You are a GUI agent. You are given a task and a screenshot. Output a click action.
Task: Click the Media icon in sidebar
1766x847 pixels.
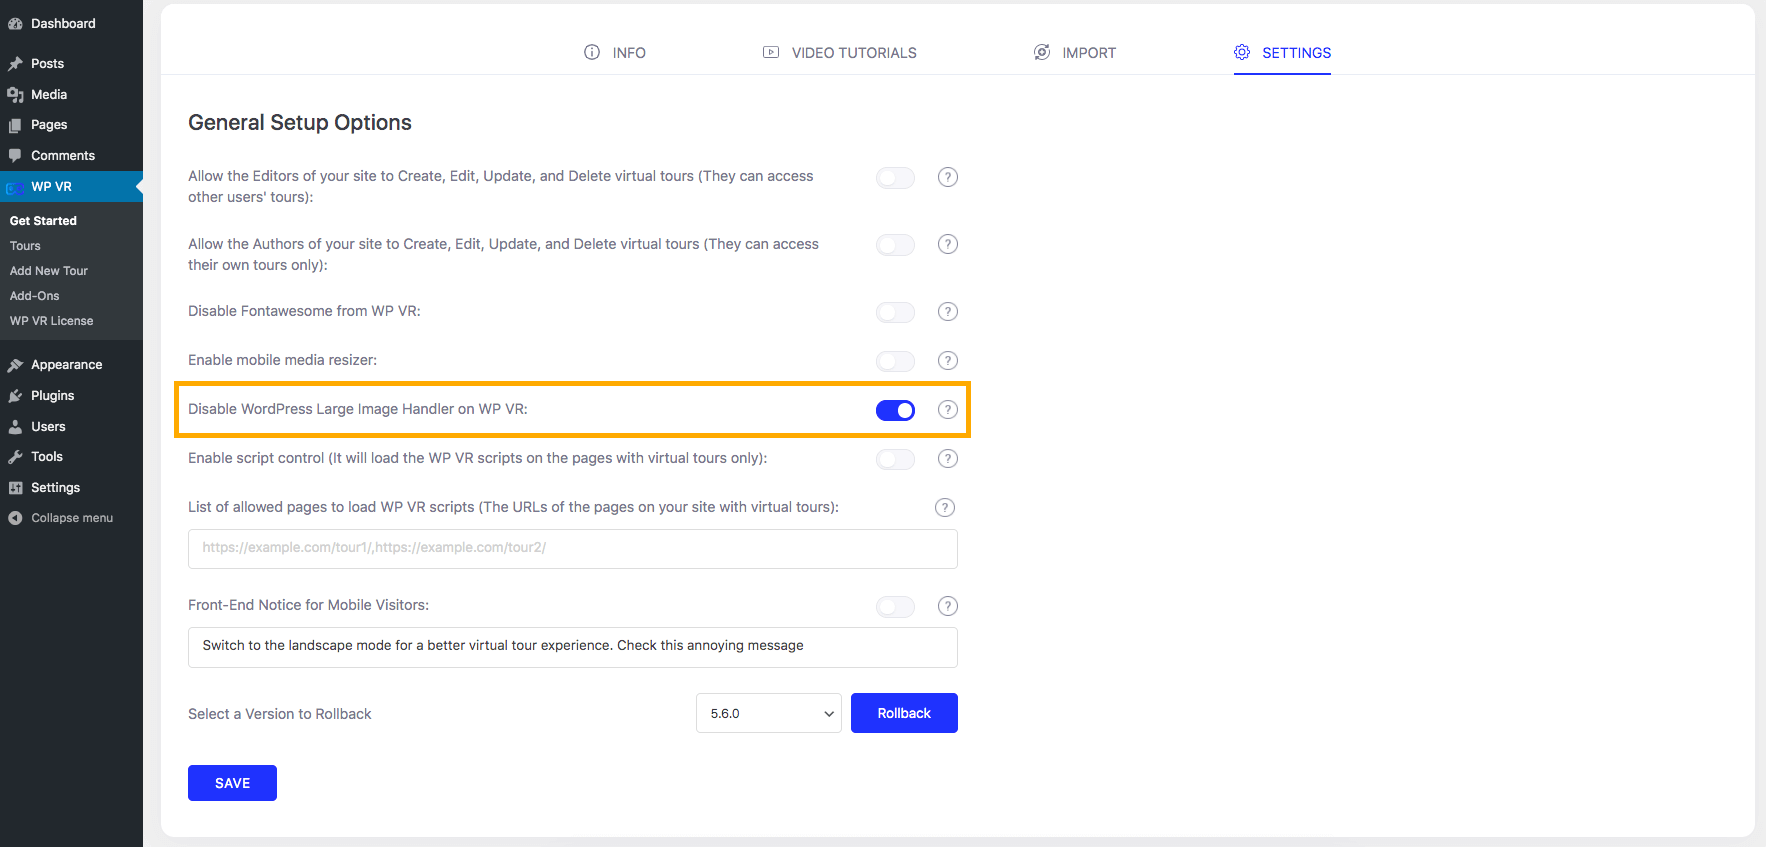tap(15, 95)
